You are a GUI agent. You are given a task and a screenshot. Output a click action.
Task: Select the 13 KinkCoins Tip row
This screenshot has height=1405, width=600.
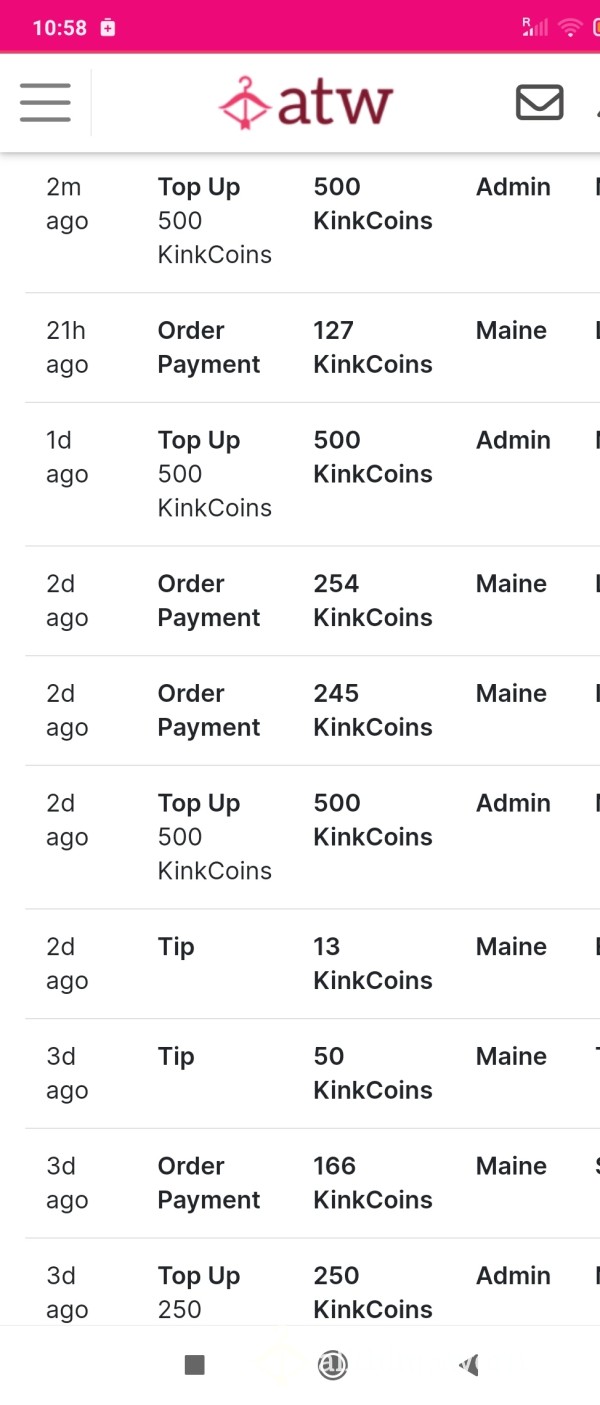point(312,964)
